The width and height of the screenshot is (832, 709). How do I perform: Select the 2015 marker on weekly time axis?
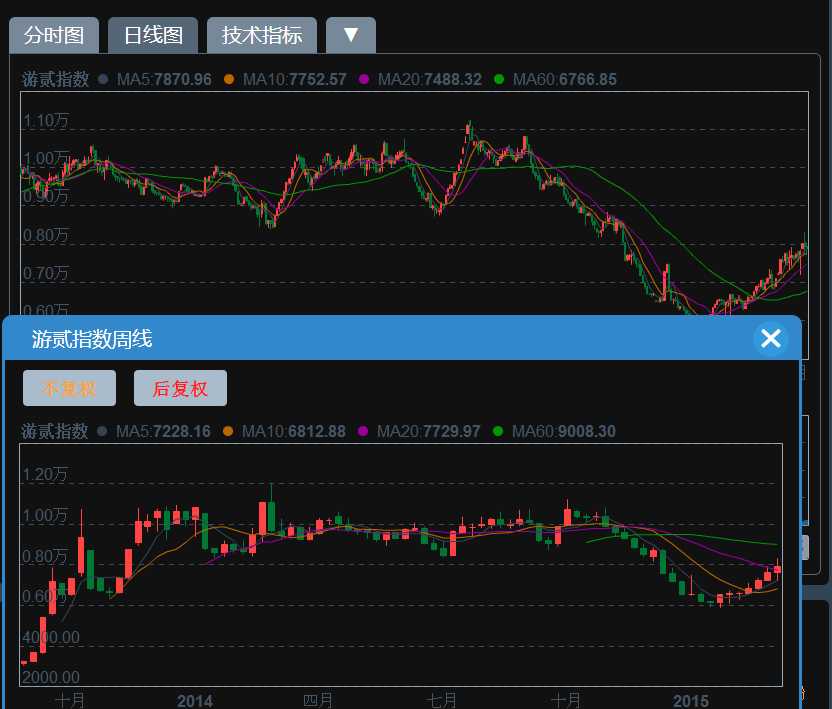point(691,700)
